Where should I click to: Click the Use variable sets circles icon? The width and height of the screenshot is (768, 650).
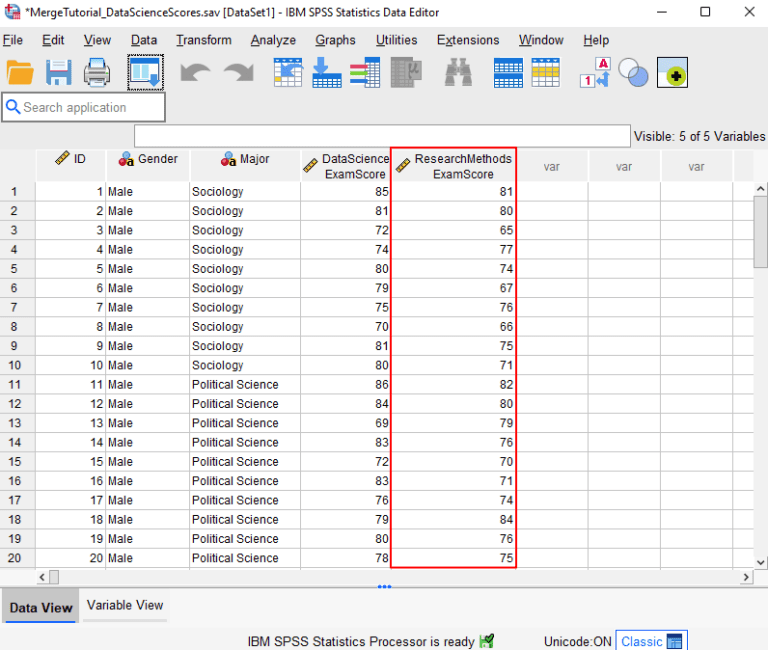coord(633,73)
